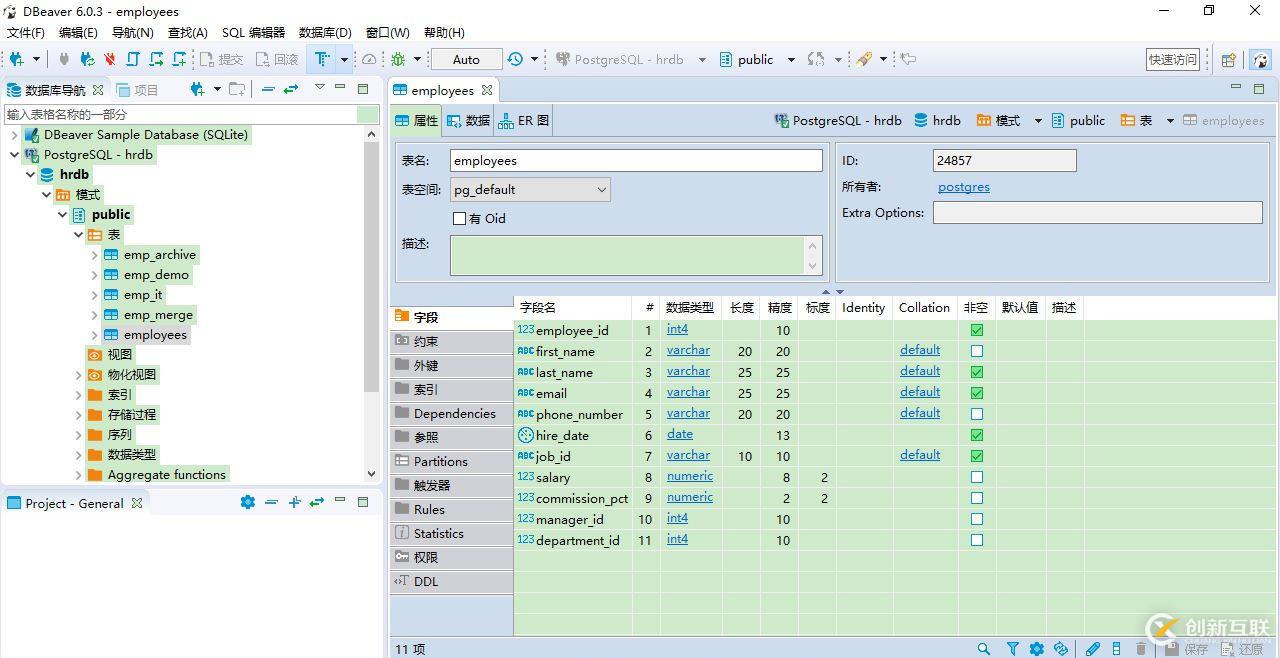Click the magnifier search icon in bottom toolbar

pyautogui.click(x=984, y=649)
